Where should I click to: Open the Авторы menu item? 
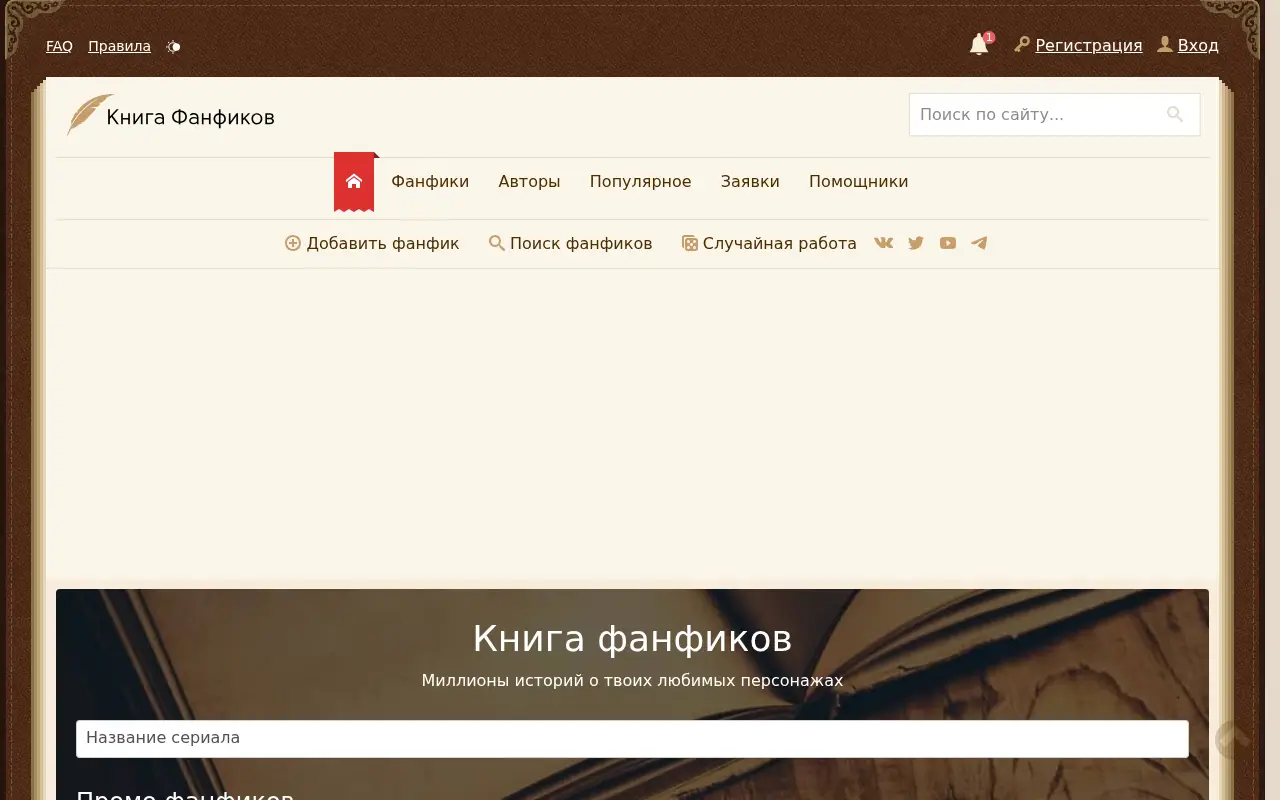pyautogui.click(x=529, y=181)
